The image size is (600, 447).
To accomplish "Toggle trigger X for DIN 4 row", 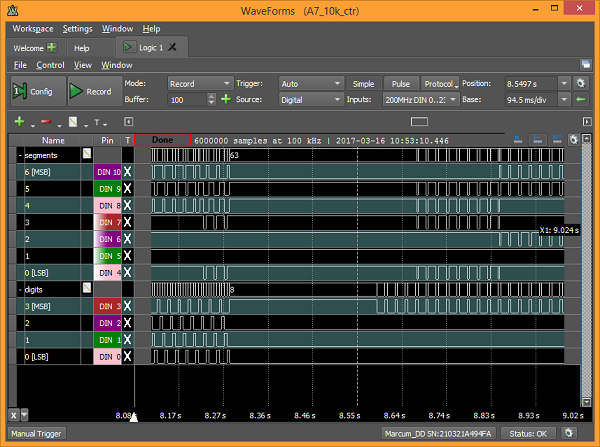I will tap(127, 273).
